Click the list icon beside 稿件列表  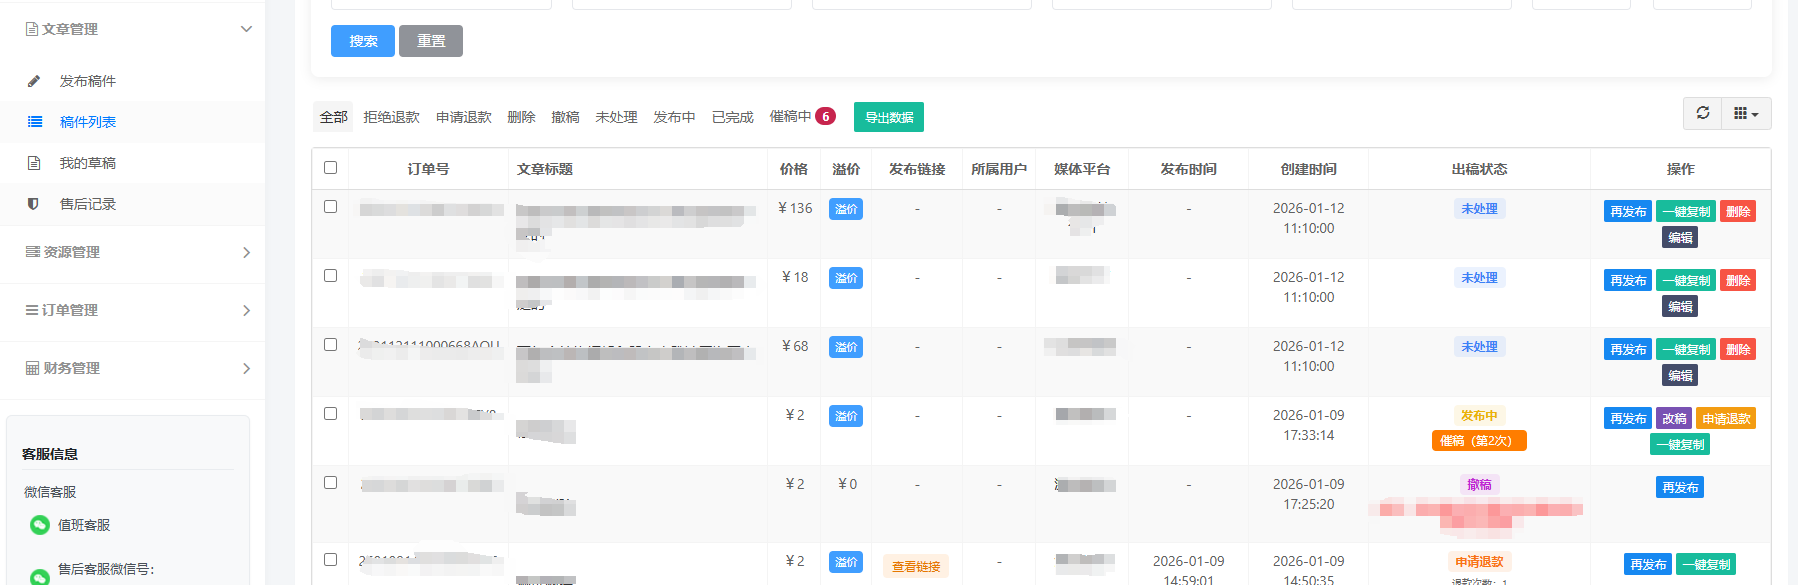35,122
